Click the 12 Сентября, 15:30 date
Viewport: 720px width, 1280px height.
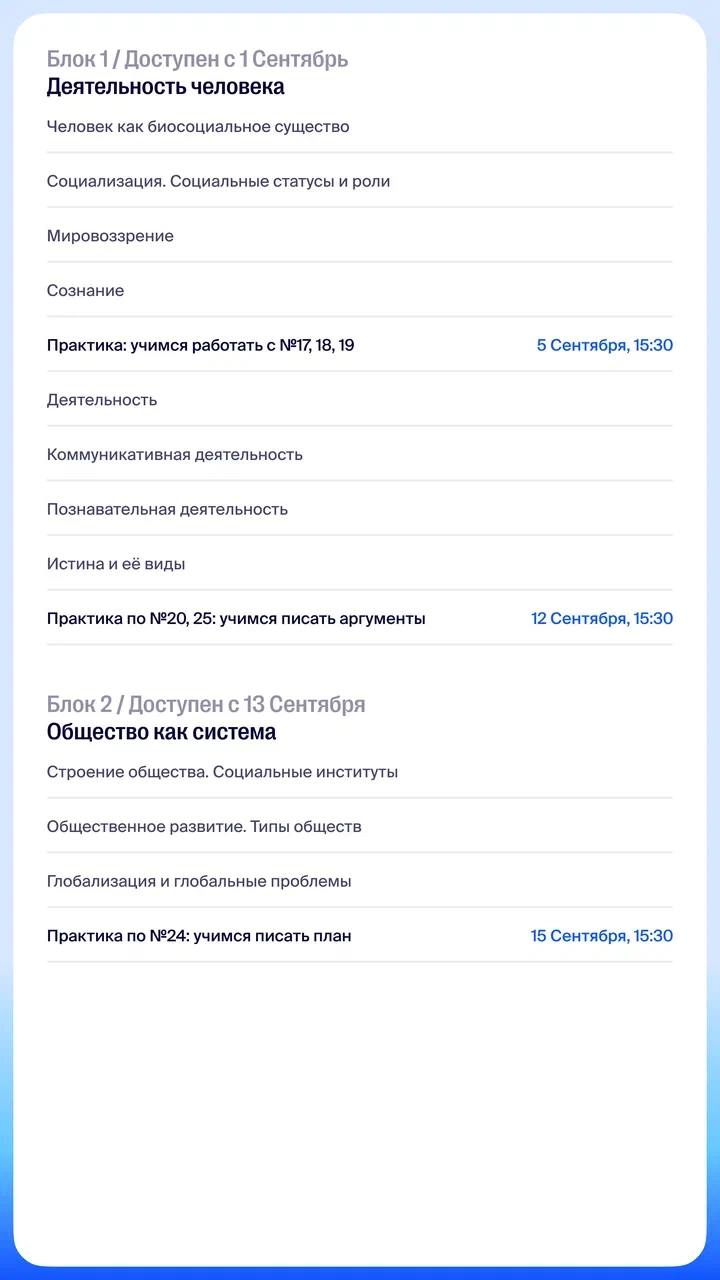602,619
